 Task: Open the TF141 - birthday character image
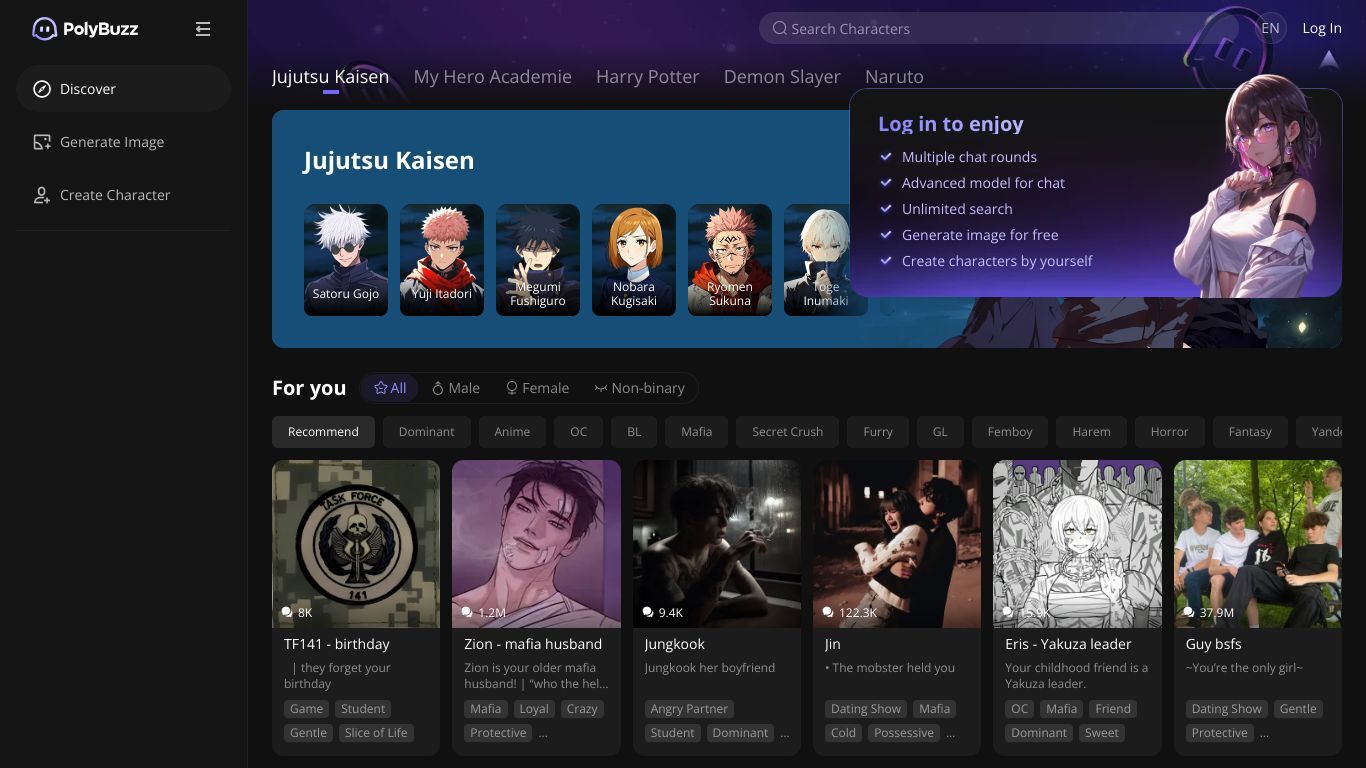pyautogui.click(x=356, y=544)
